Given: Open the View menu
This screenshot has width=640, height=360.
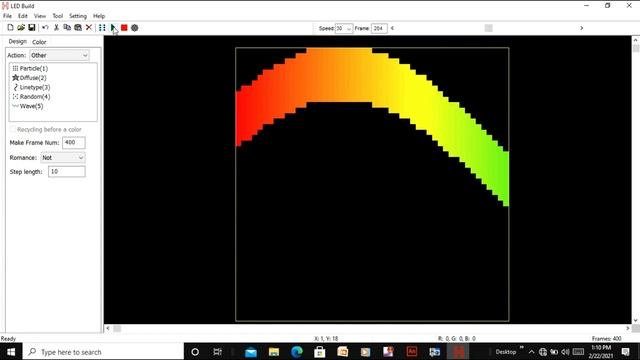Looking at the screenshot, I should pyautogui.click(x=40, y=16).
